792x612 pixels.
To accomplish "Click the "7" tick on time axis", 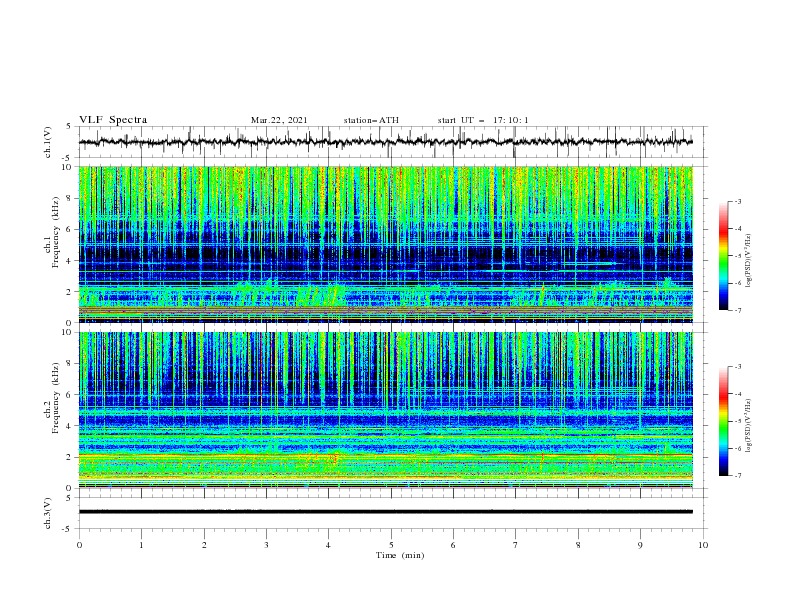I will tap(516, 545).
